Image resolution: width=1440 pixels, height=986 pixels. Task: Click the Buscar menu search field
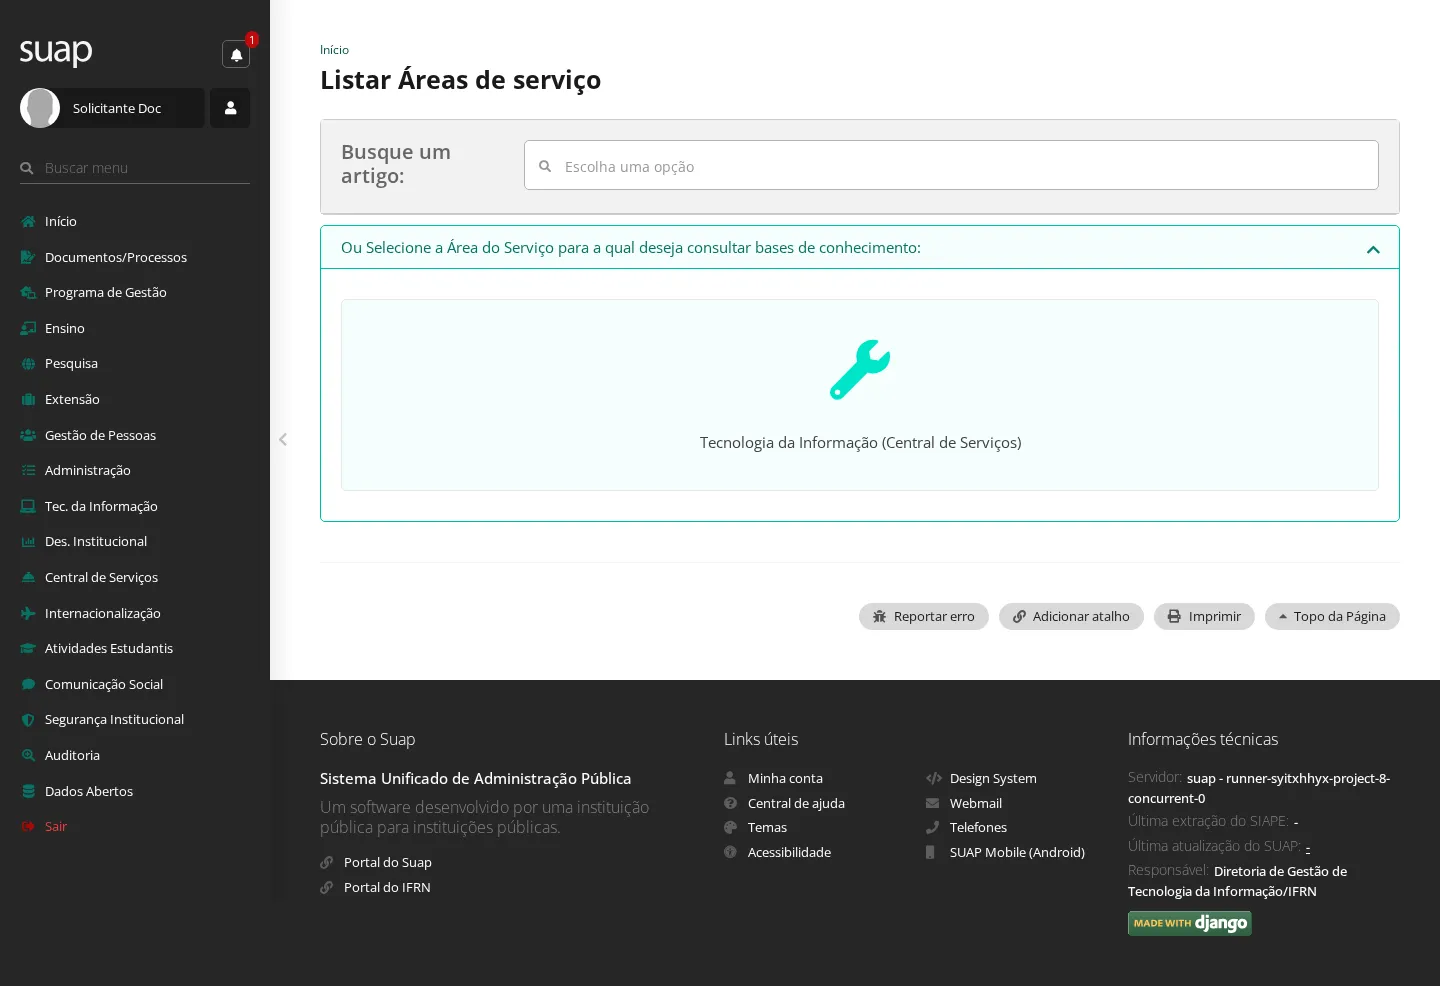[x=135, y=168]
